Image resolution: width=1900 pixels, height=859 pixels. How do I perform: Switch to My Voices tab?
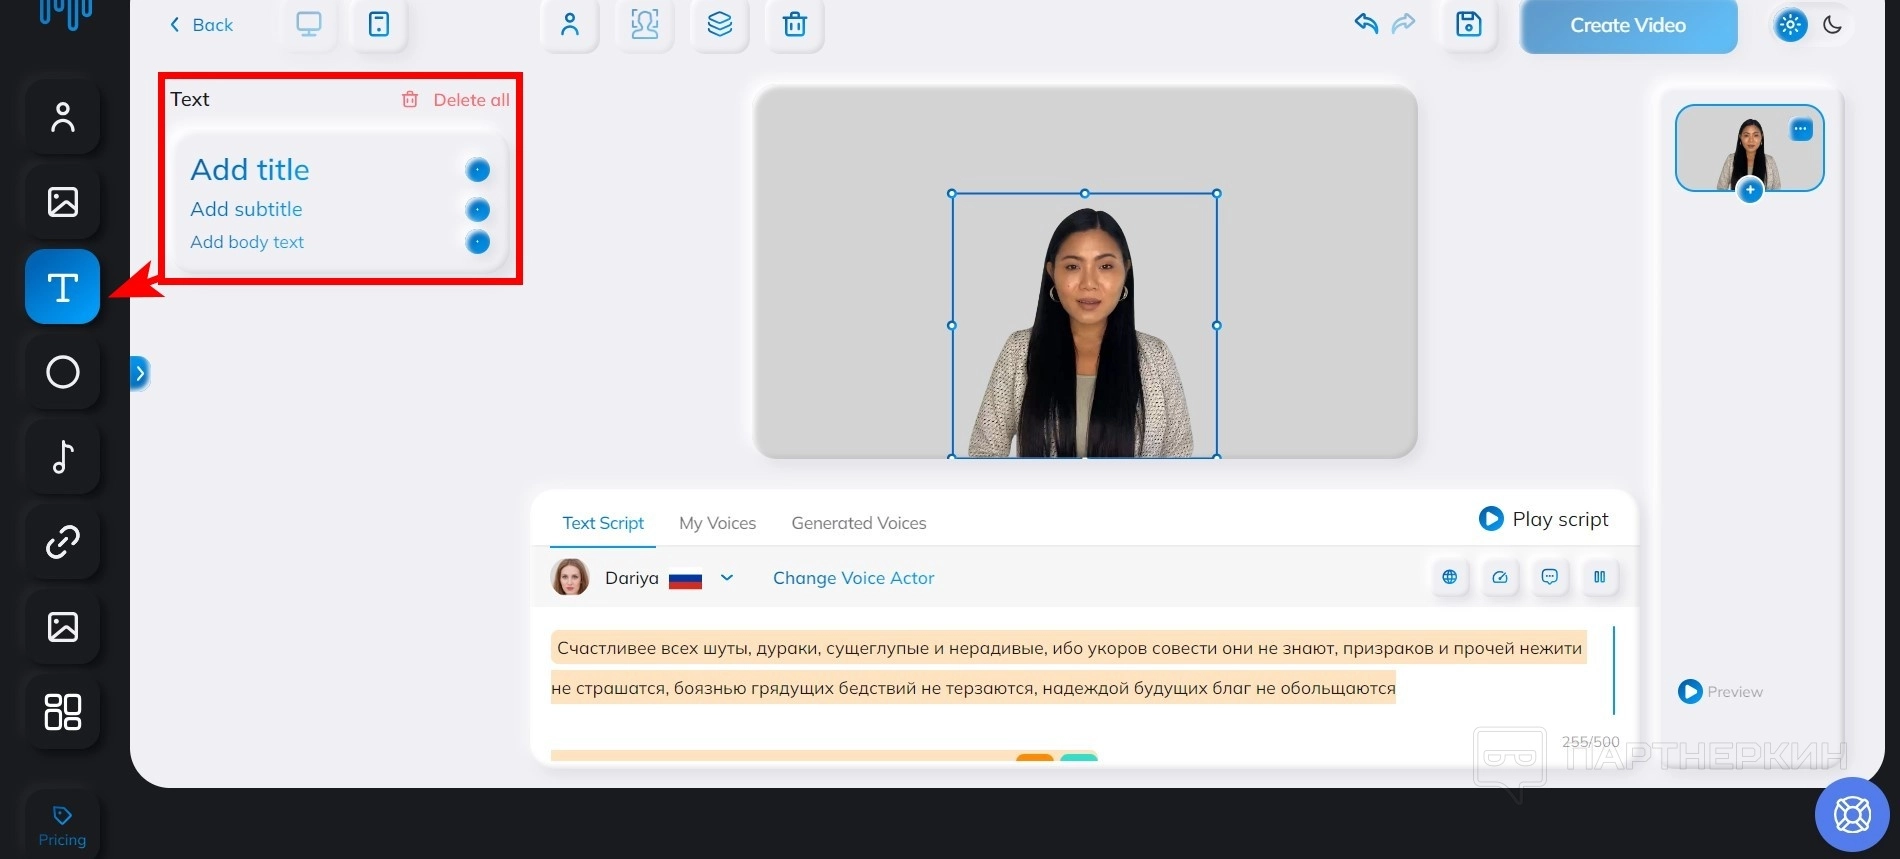717,523
